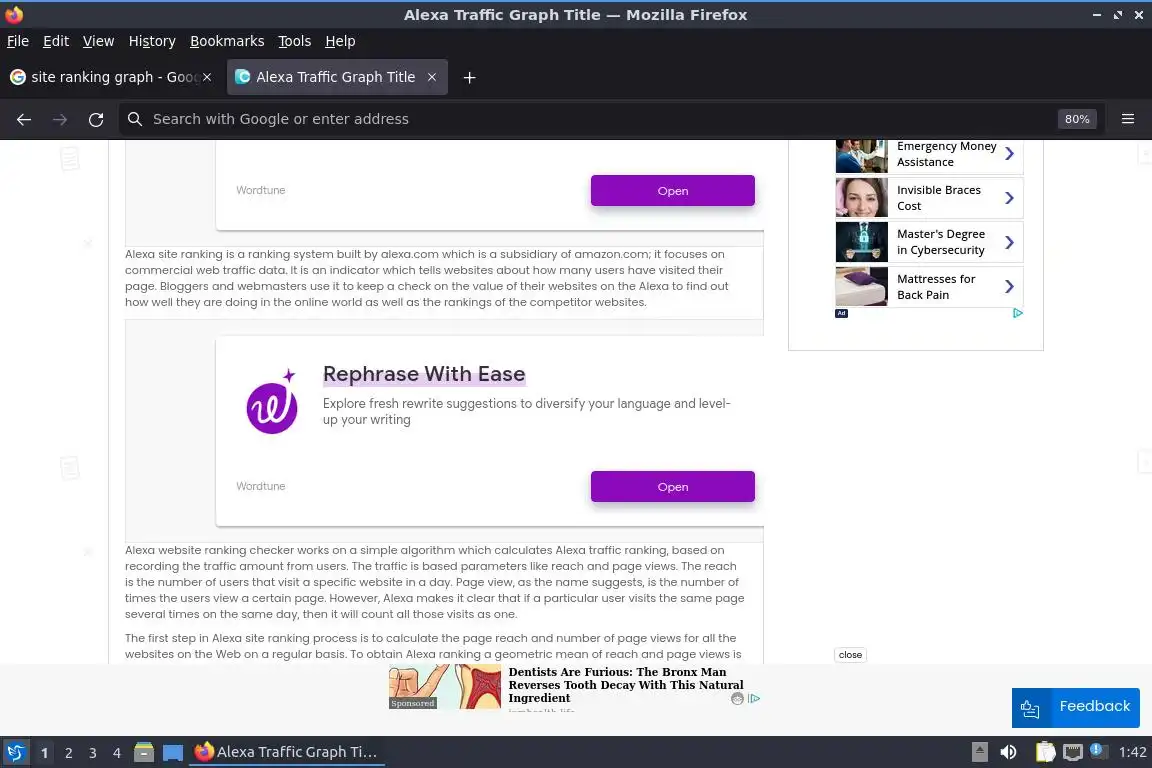Click the tooth decay ad image
The image size is (1152, 768).
point(444,686)
